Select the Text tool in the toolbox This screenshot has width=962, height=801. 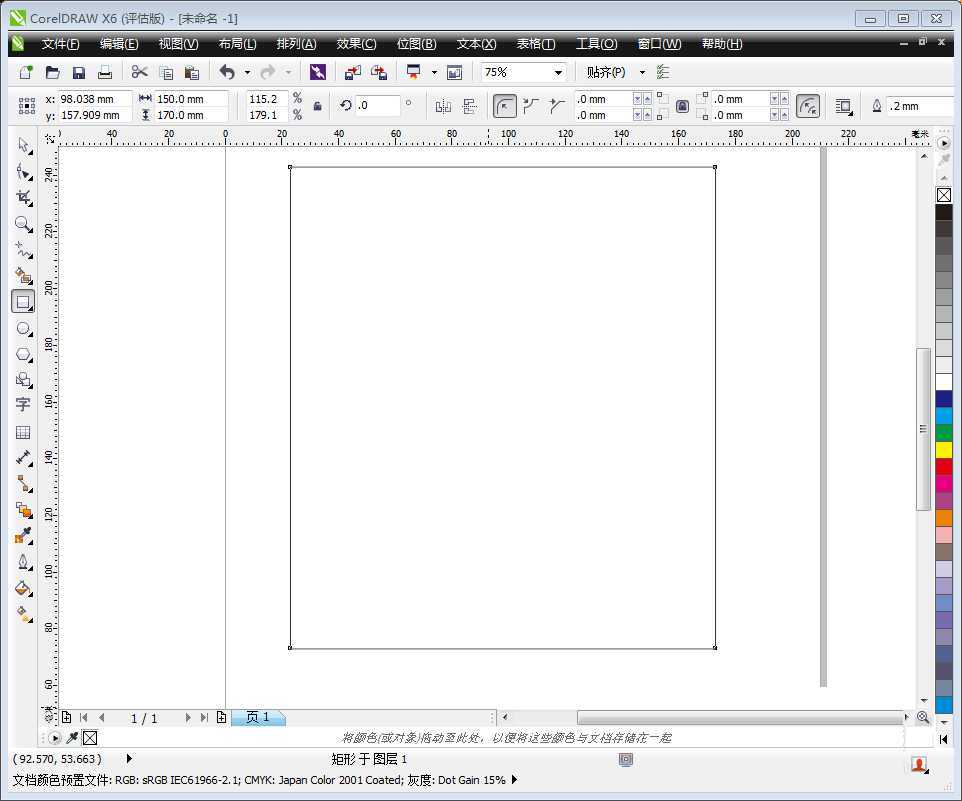[23, 404]
